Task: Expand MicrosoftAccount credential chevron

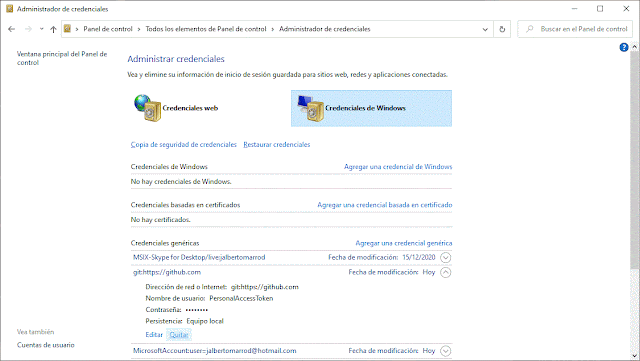Action: coord(446,351)
